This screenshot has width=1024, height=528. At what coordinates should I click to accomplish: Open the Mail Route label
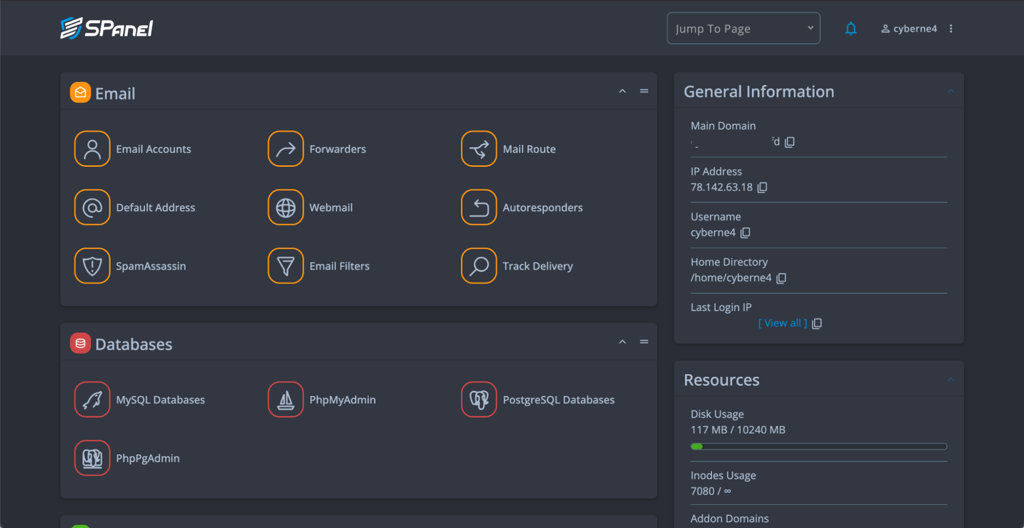pyautogui.click(x=529, y=149)
